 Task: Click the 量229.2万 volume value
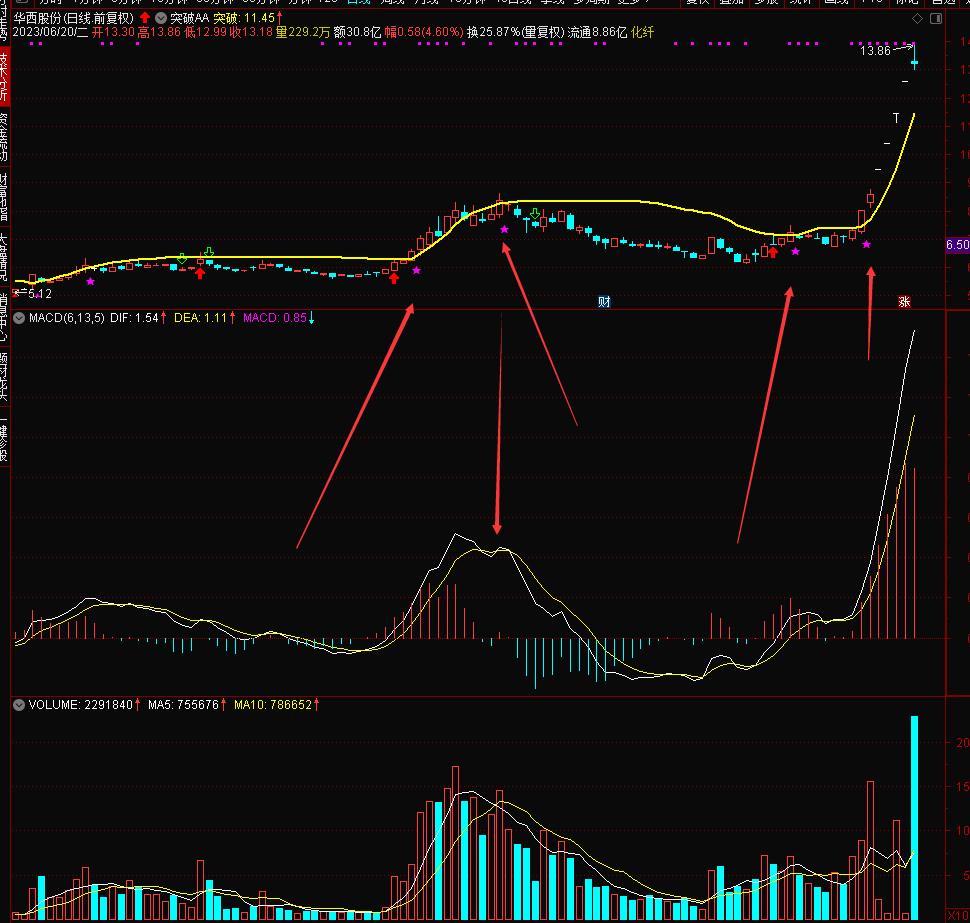pyautogui.click(x=303, y=32)
